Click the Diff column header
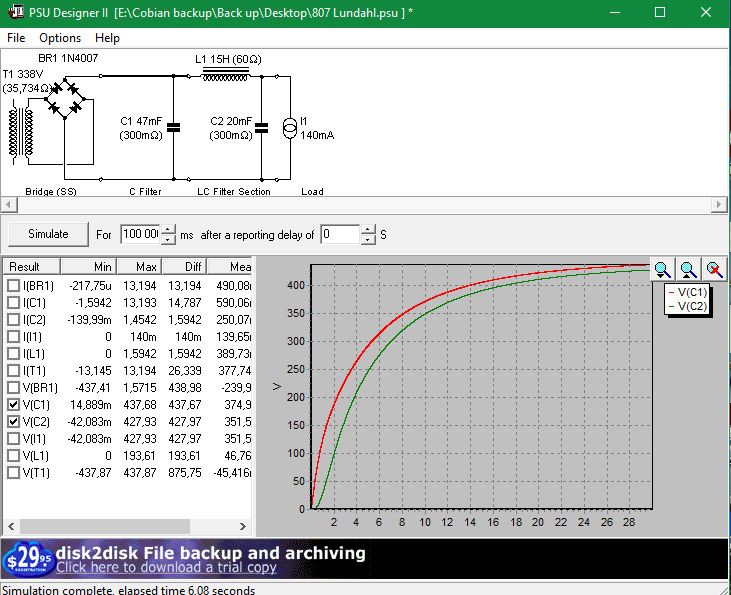The height and width of the screenshot is (595, 731). click(x=184, y=267)
